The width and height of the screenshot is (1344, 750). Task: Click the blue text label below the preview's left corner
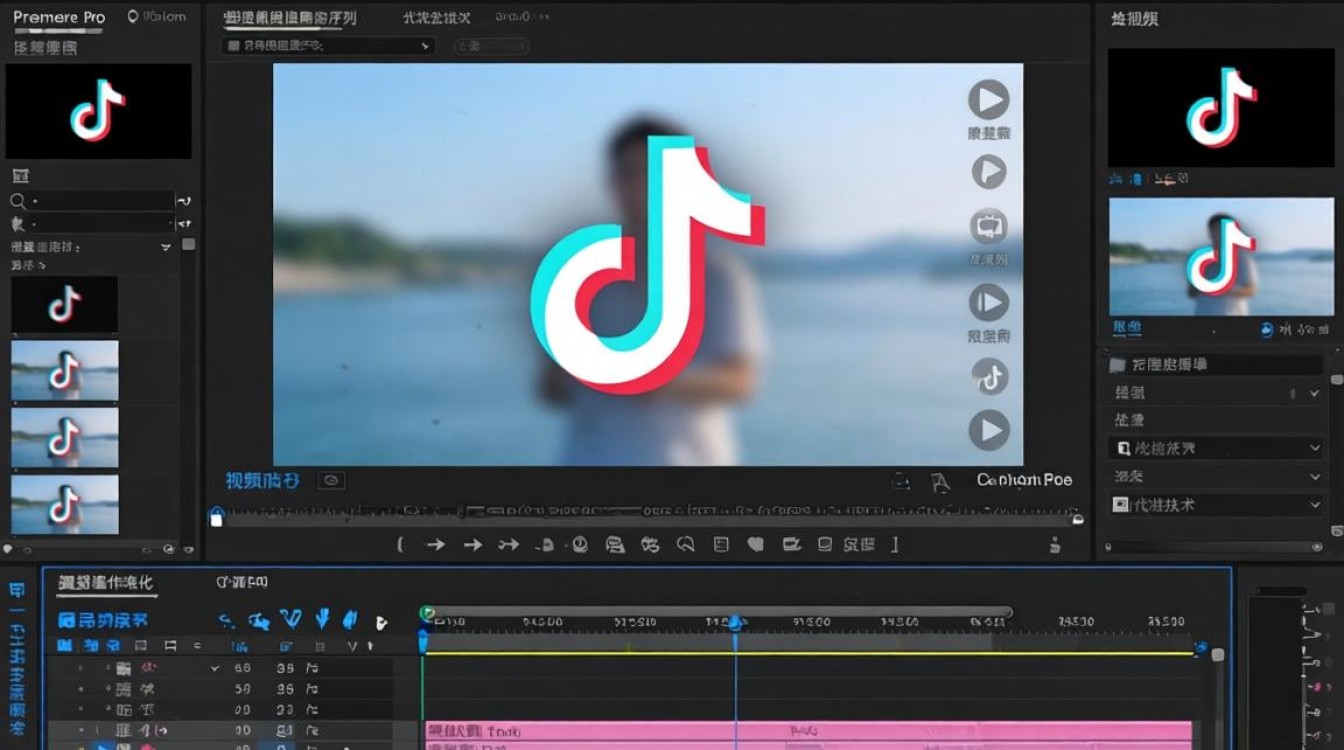click(262, 481)
